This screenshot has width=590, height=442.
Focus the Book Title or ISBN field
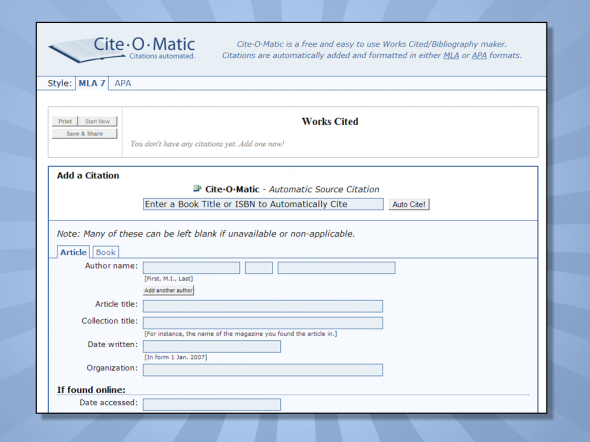pyautogui.click(x=263, y=204)
